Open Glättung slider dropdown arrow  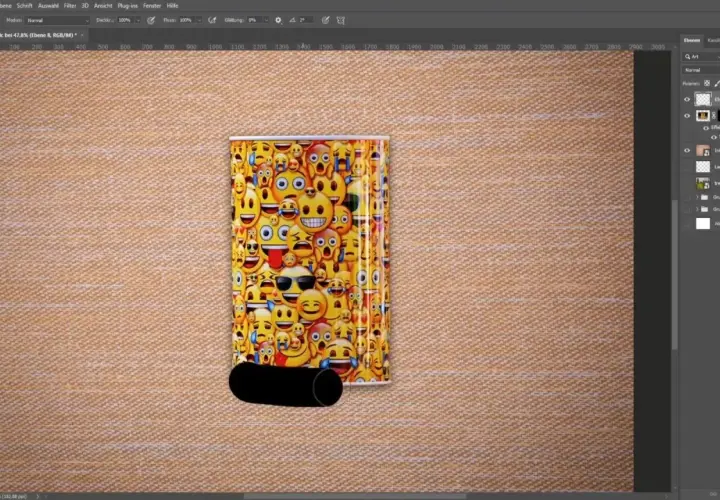pos(266,20)
